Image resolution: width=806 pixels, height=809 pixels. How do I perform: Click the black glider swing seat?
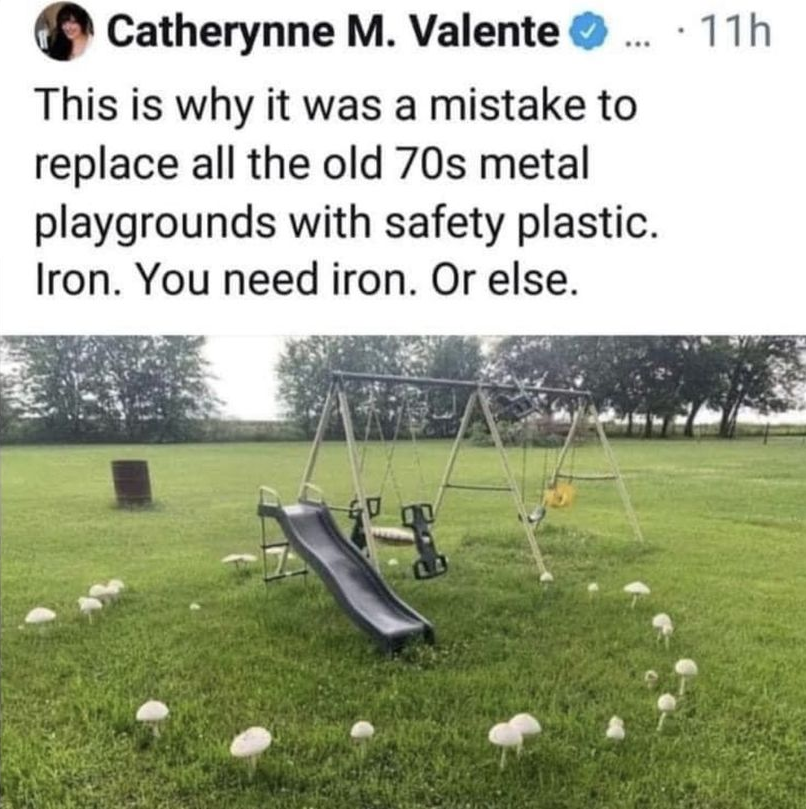pos(426,540)
